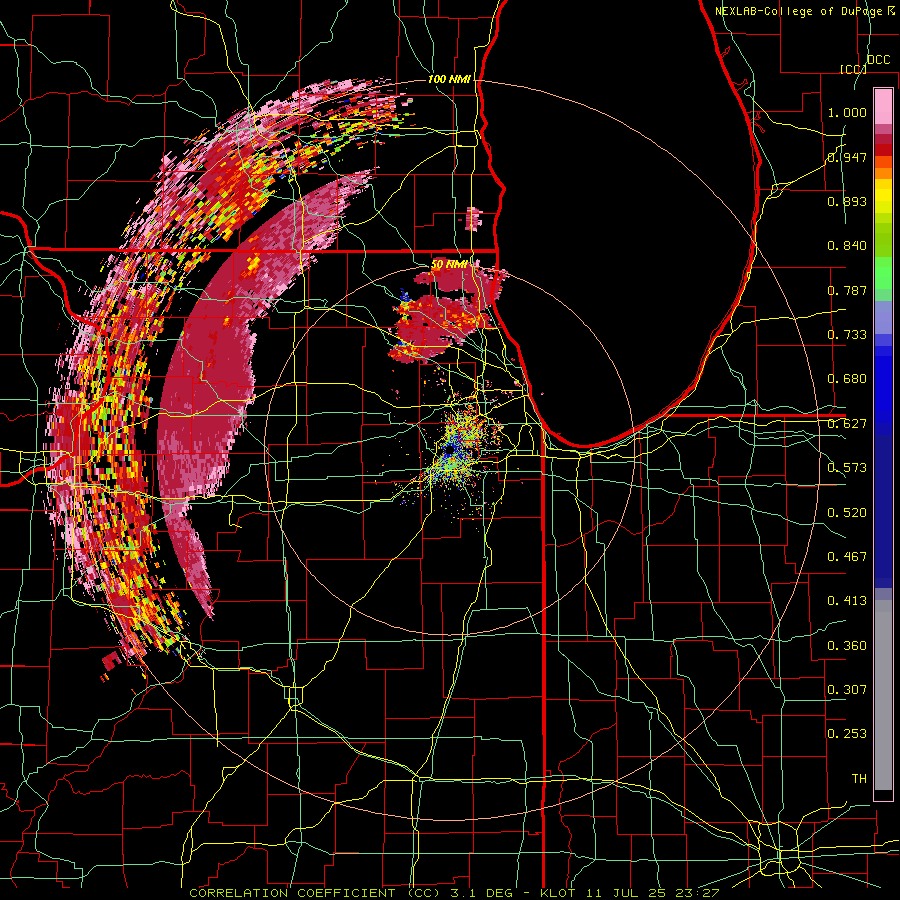Click the gray bottom segment of the color bar
This screenshot has height=900, width=900.
883,695
